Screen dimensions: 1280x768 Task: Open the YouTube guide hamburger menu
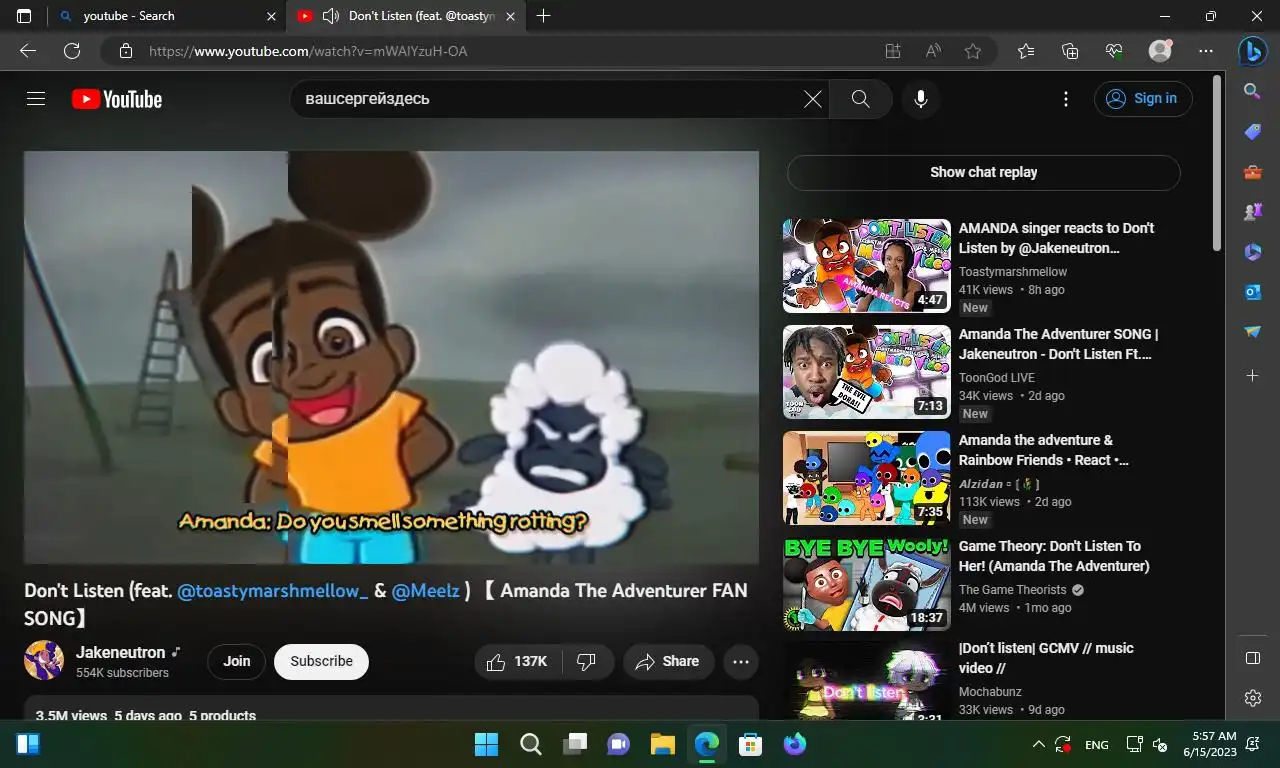pos(36,99)
